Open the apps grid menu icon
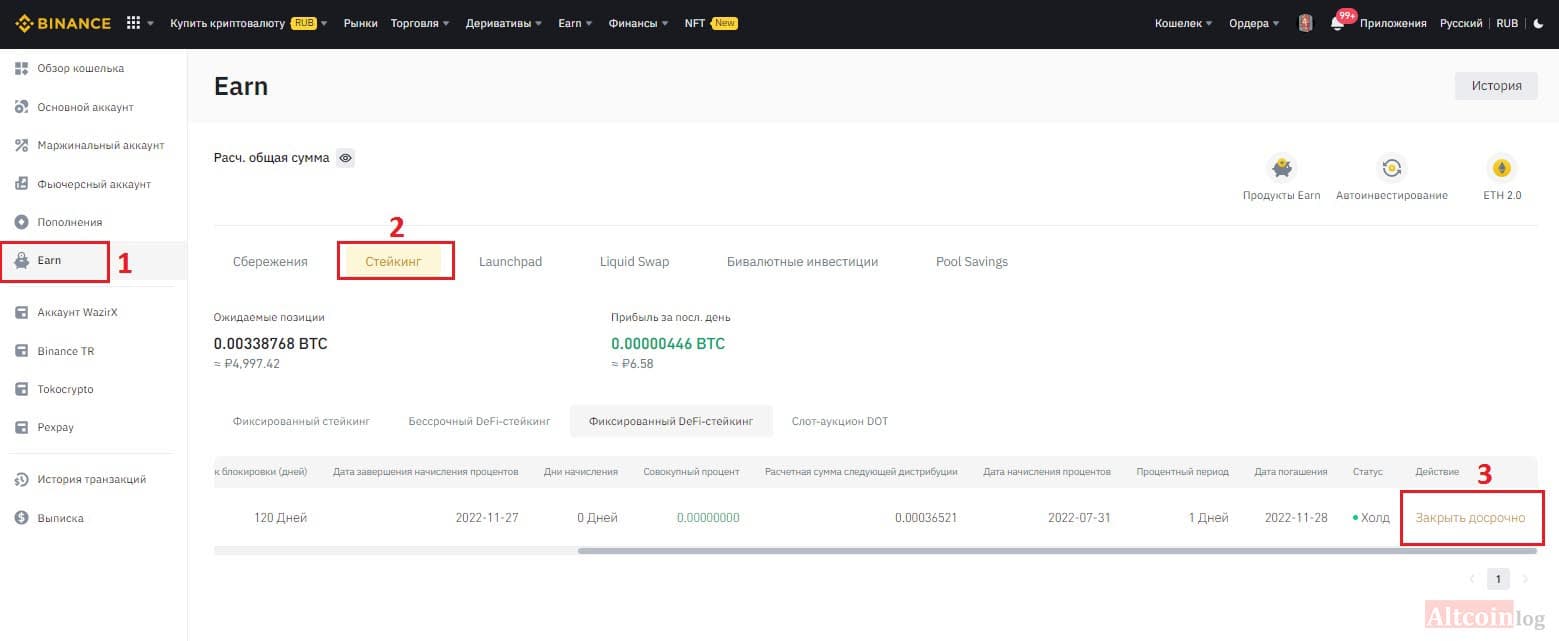Screen dimensions: 1559x641 tap(134, 23)
